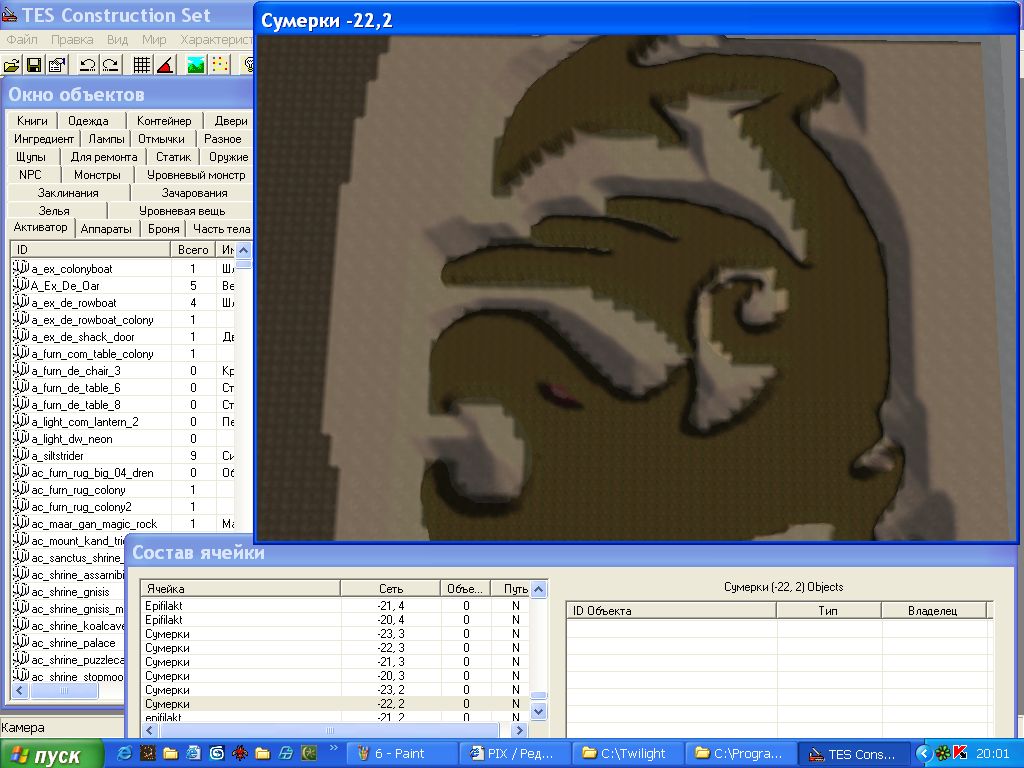Open Kaspersky tray icon
1024x768 pixels.
point(960,754)
